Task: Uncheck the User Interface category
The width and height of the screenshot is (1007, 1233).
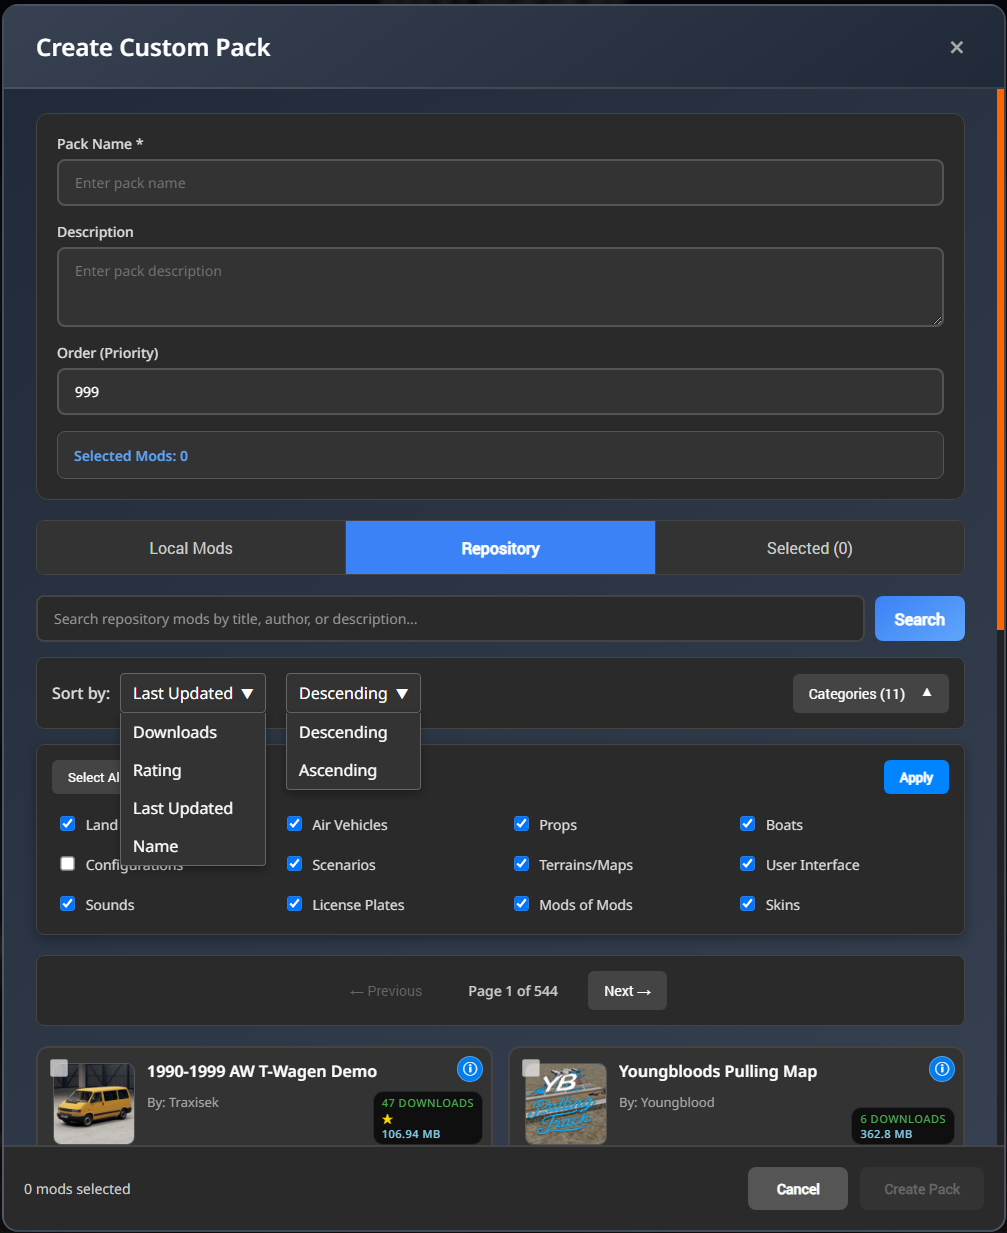Action: pos(748,864)
